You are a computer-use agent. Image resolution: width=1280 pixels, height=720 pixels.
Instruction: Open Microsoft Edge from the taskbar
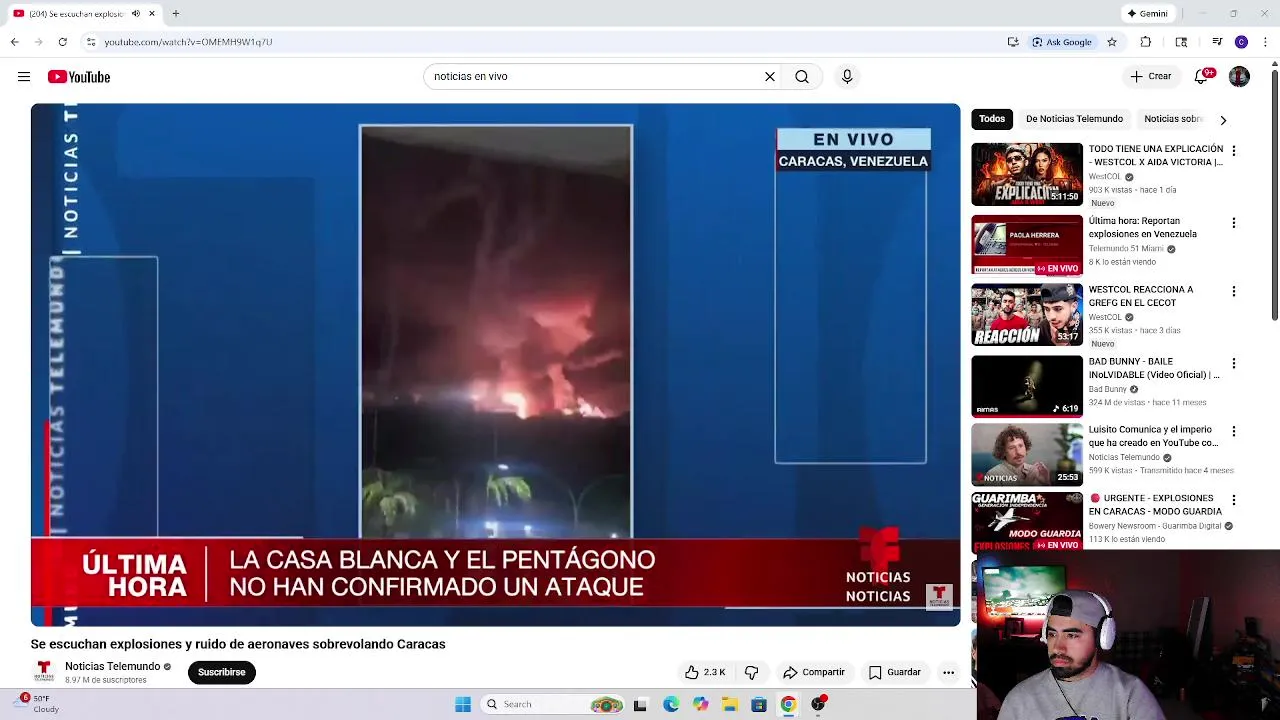point(671,704)
